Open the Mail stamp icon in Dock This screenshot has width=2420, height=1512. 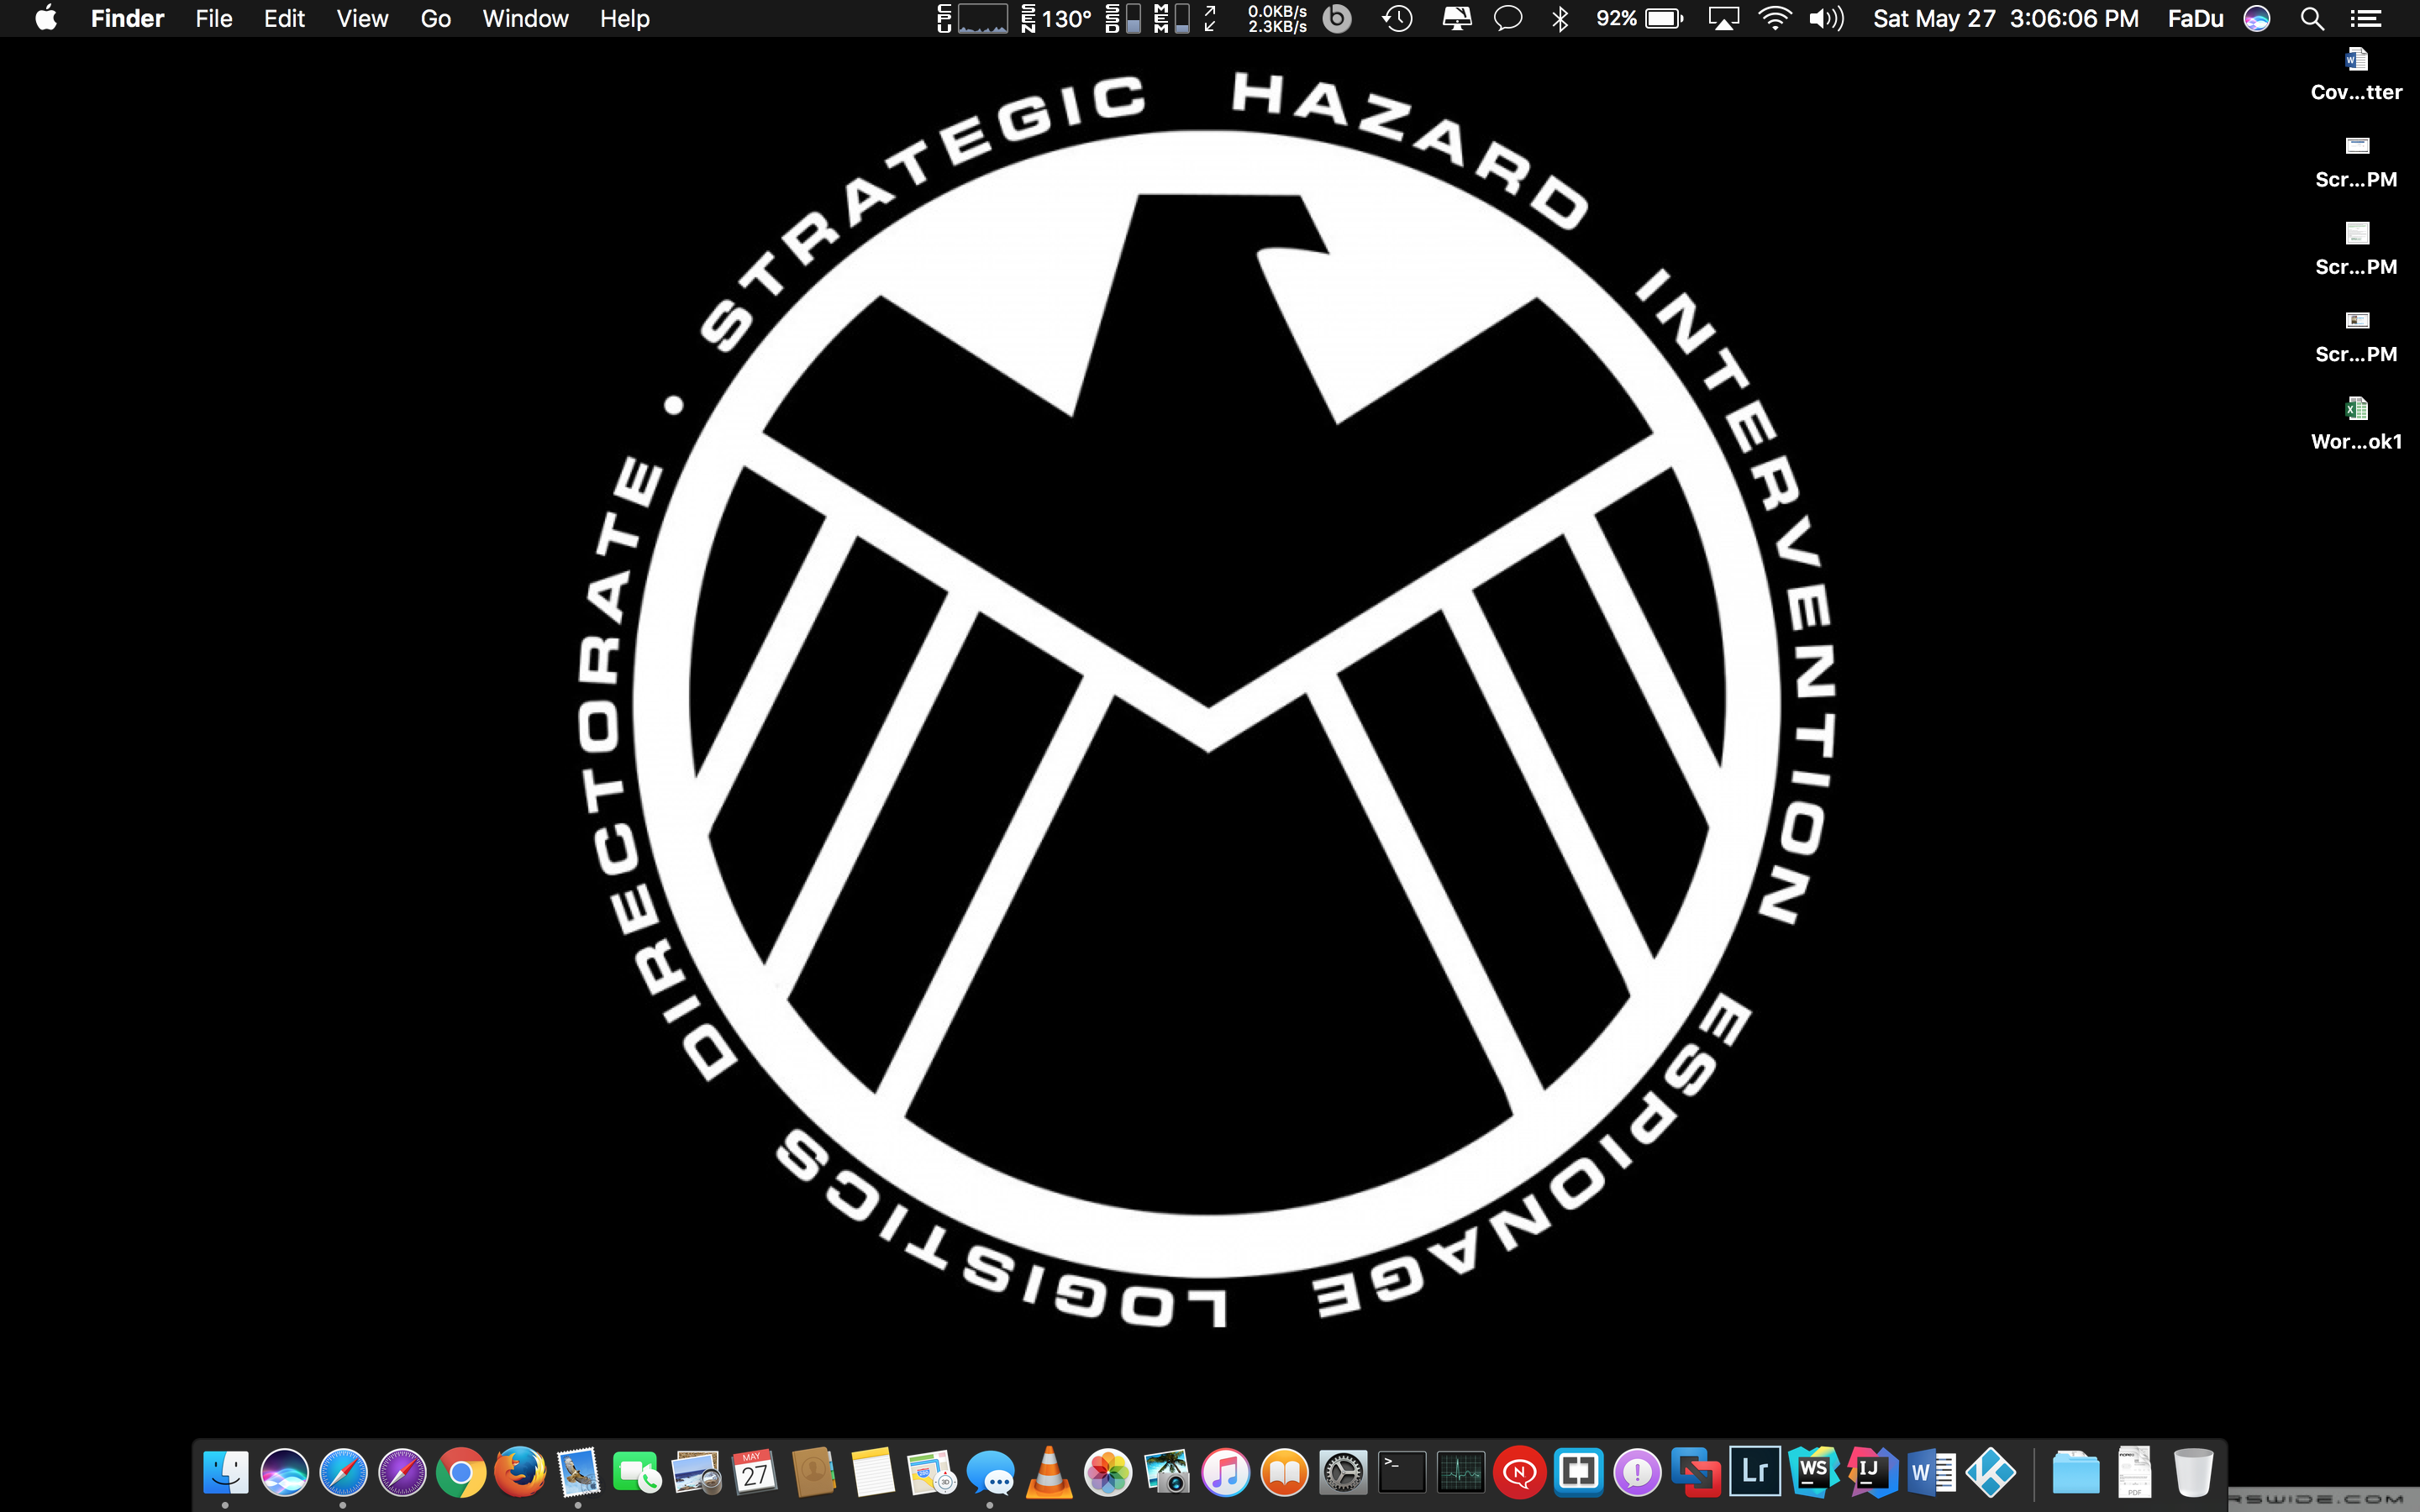coord(578,1472)
